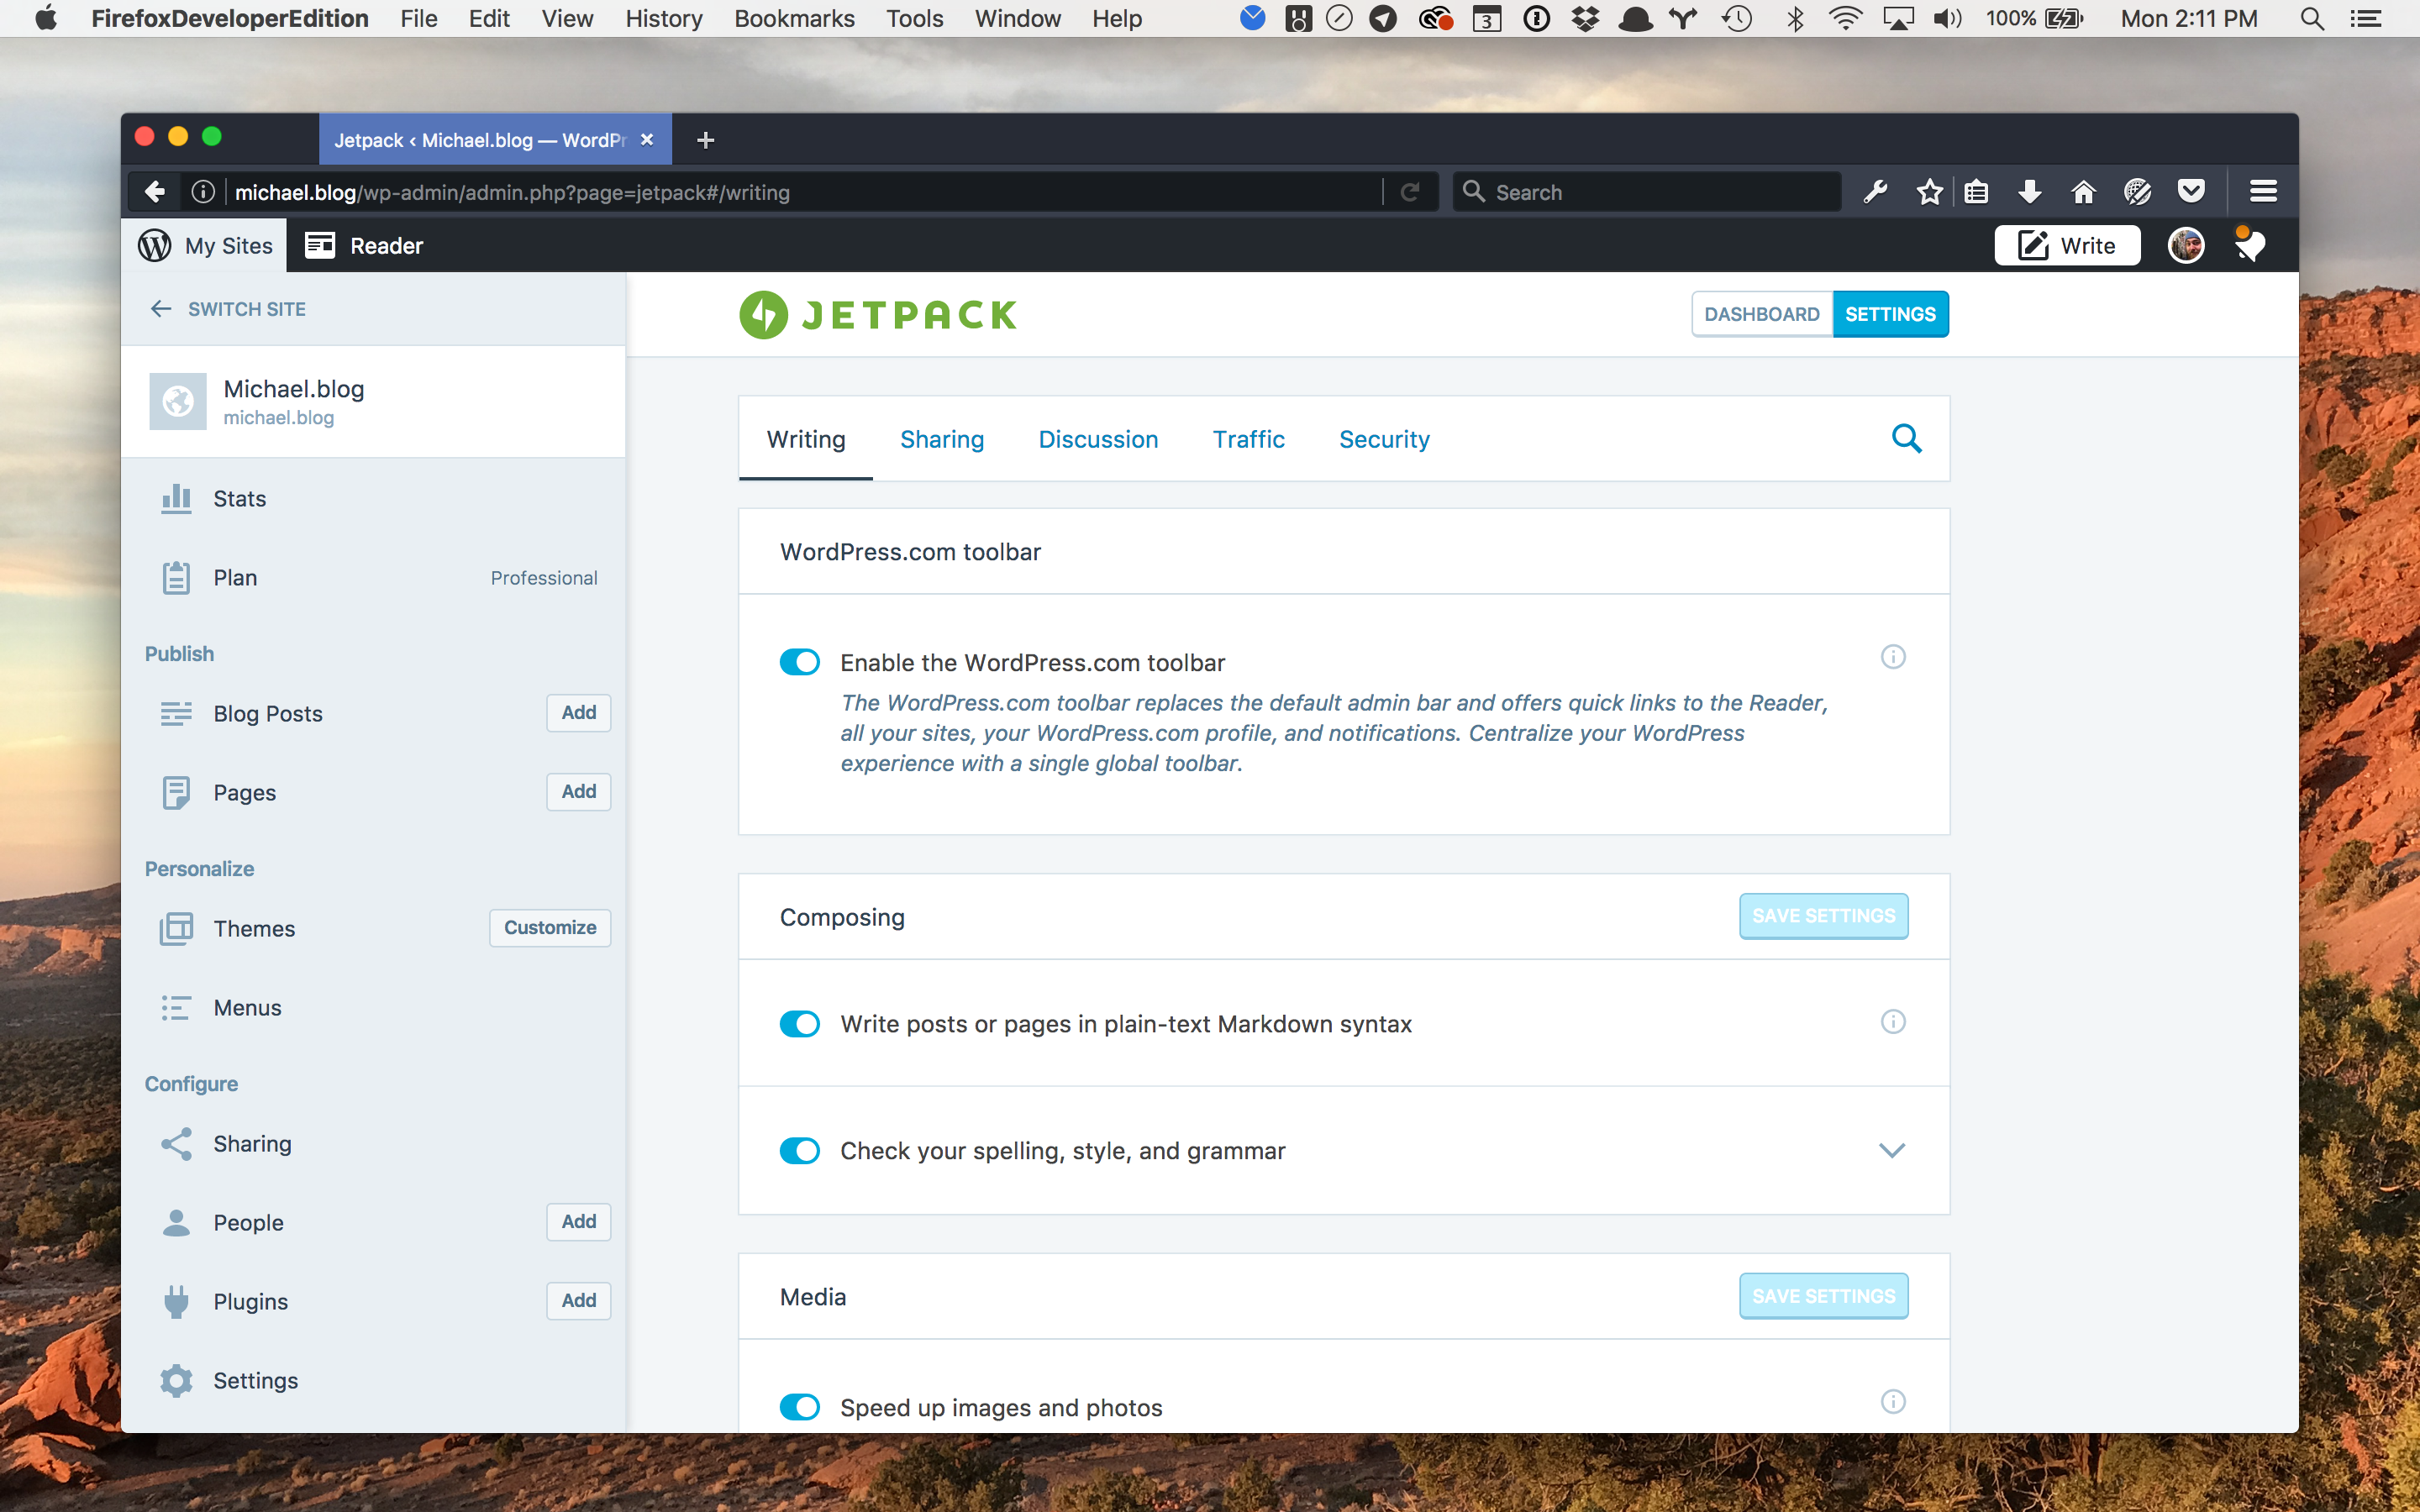This screenshot has height=1512, width=2420.
Task: Switch to the Security tab
Action: point(1384,439)
